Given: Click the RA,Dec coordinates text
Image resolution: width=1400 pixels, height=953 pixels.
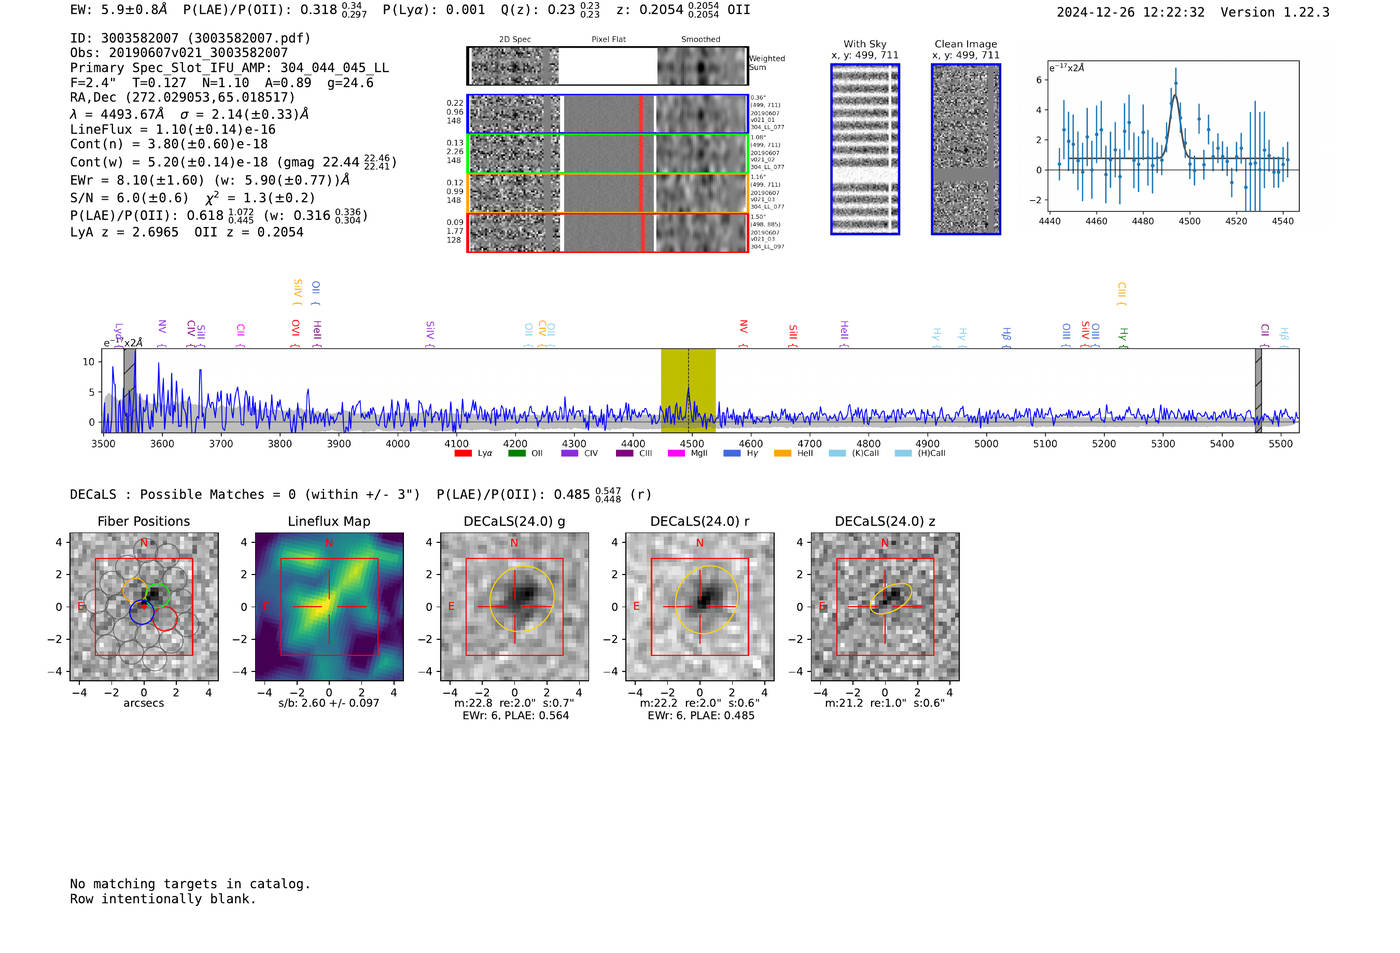Looking at the screenshot, I should coord(183,97).
